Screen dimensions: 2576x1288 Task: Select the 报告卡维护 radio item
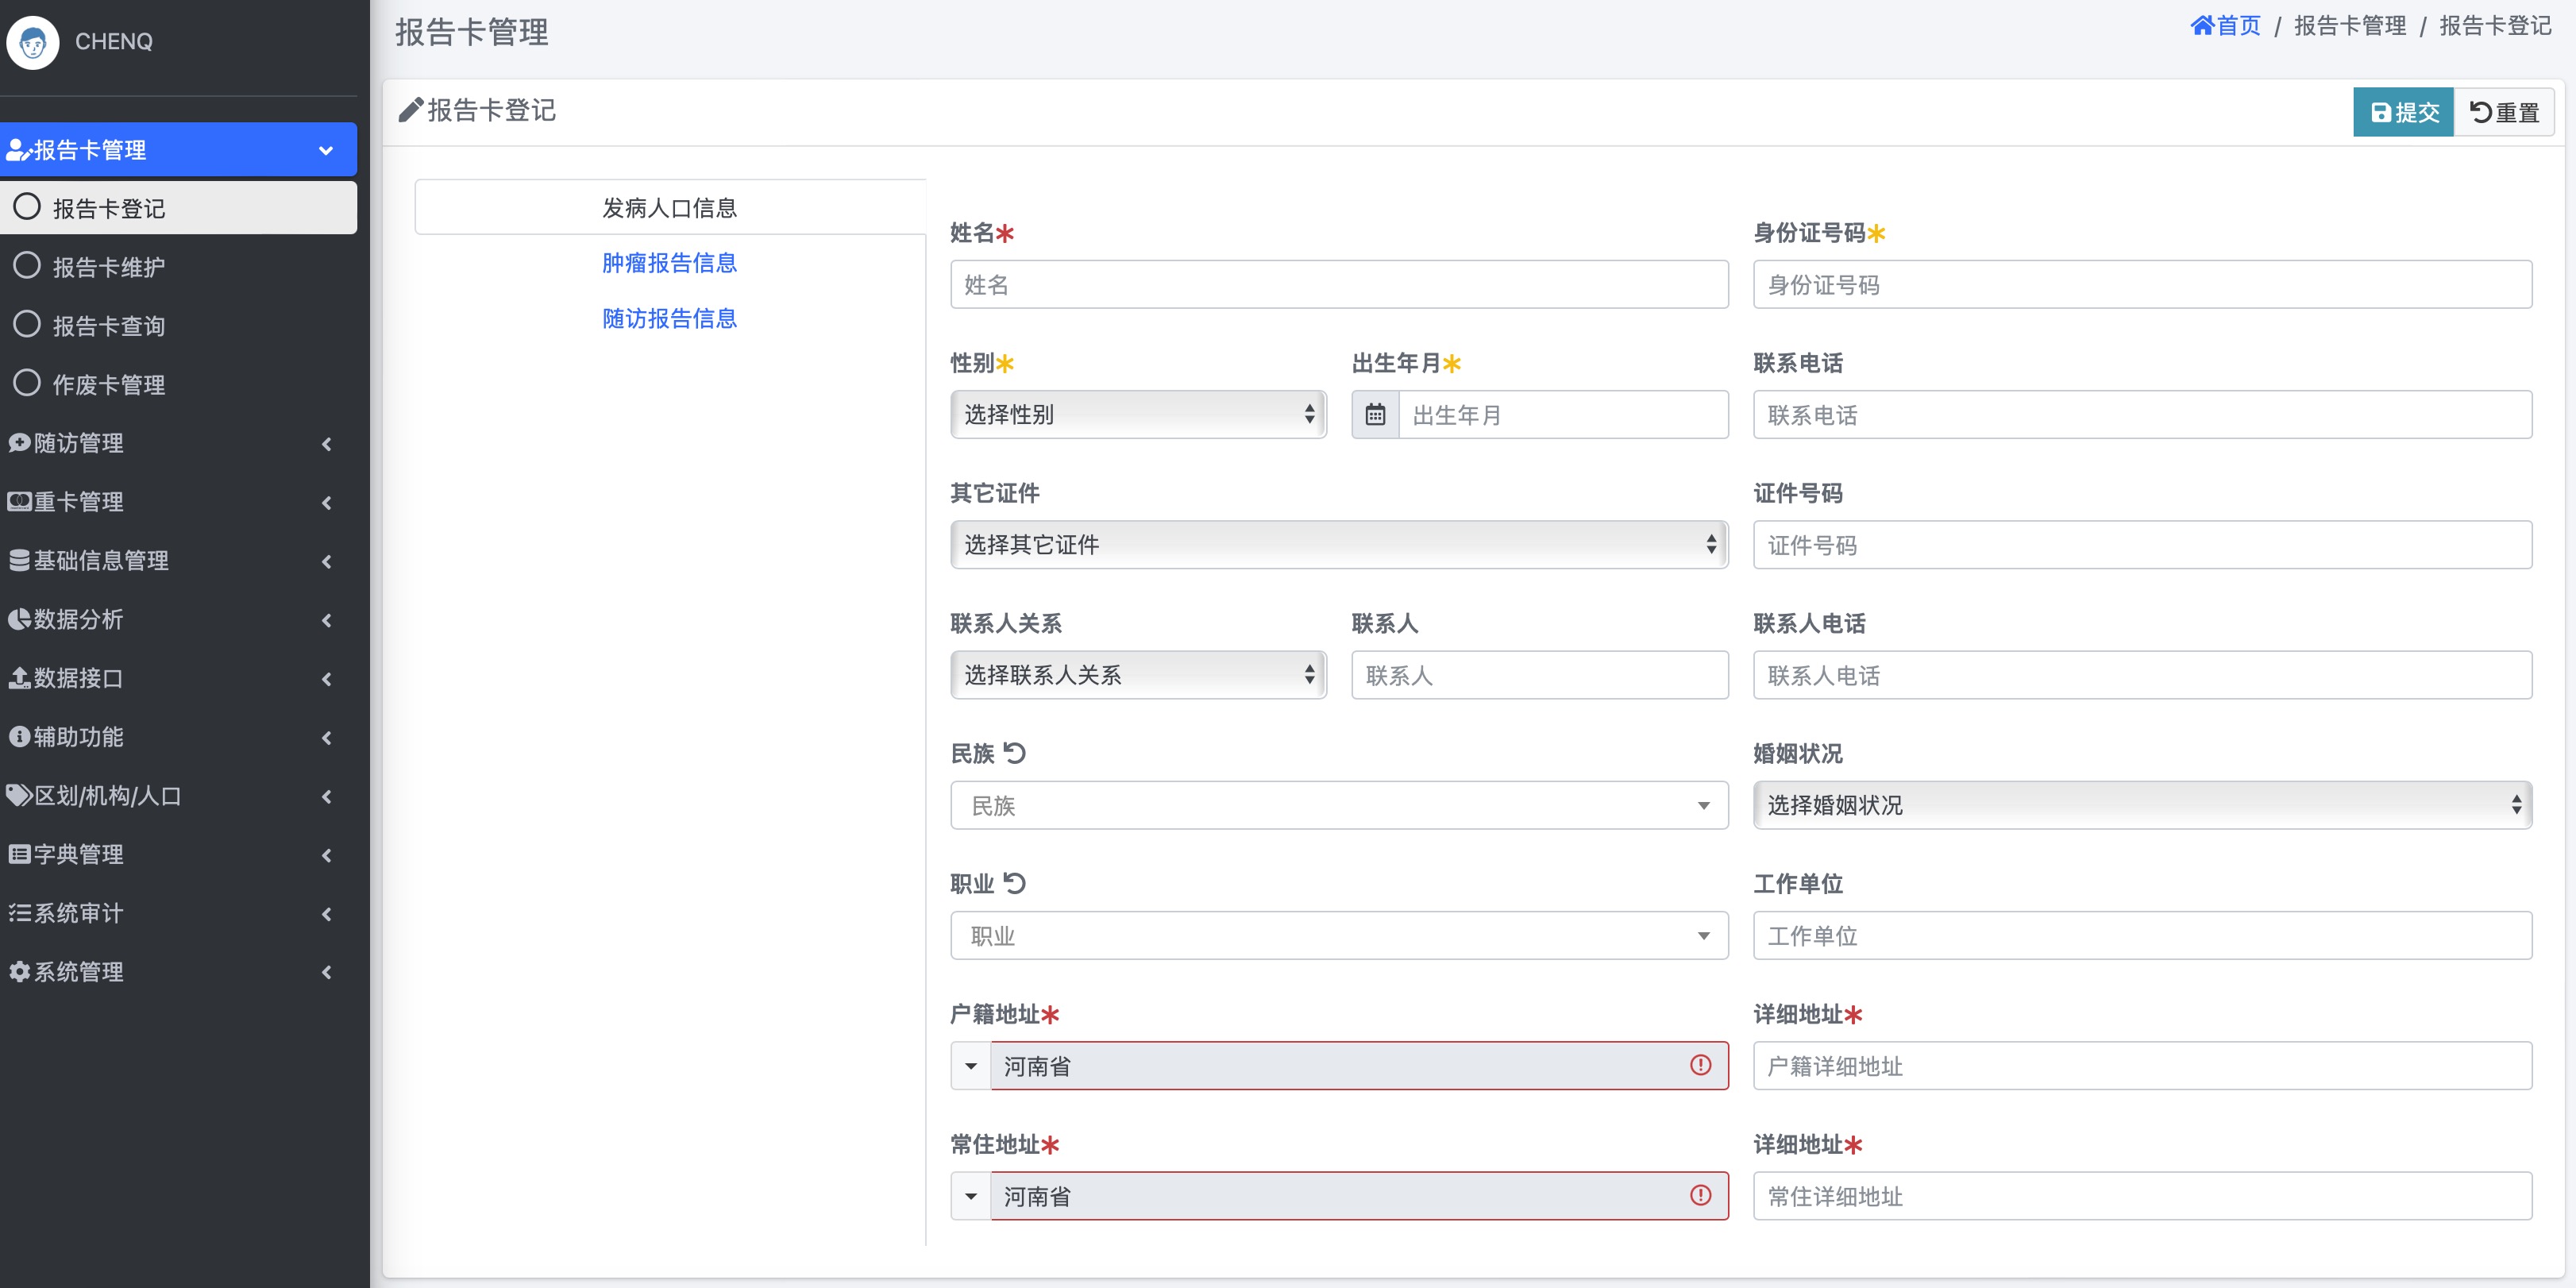click(108, 267)
